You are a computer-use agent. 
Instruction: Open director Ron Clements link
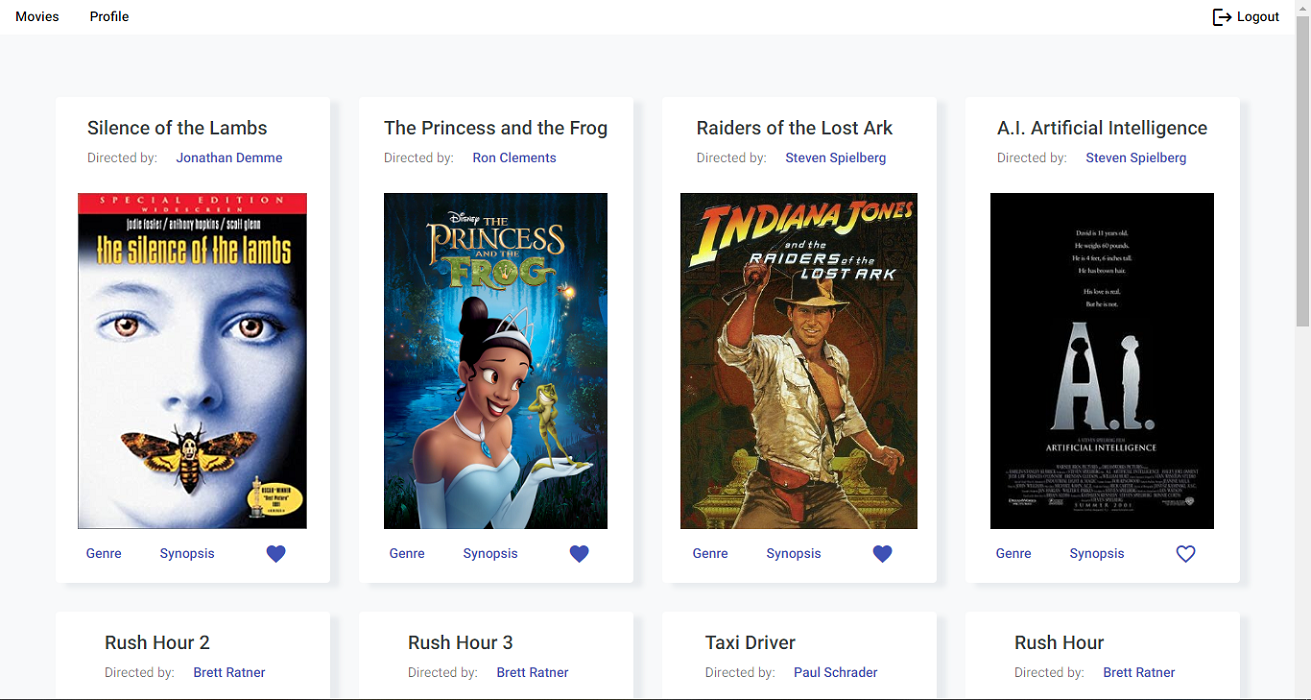click(514, 158)
